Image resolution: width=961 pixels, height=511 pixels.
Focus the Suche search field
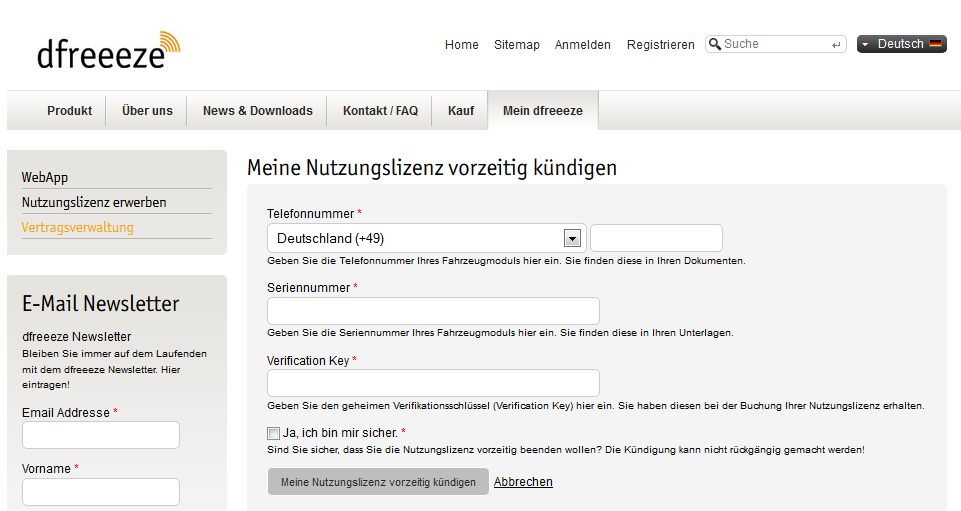coord(776,44)
